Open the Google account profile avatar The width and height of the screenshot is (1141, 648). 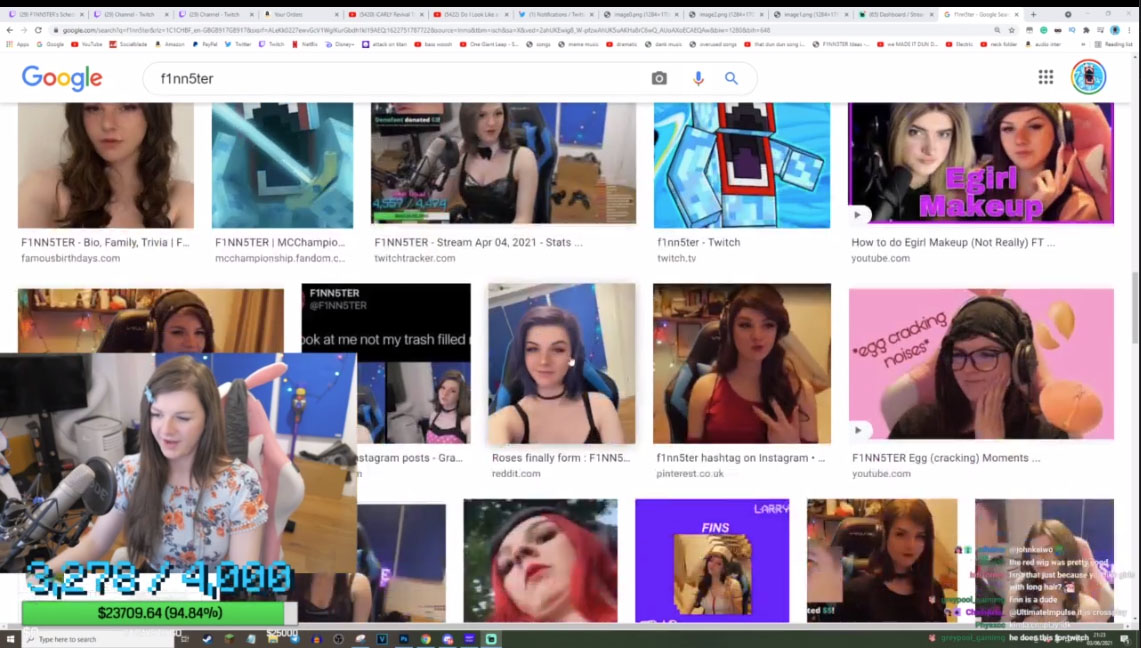coord(1088,76)
